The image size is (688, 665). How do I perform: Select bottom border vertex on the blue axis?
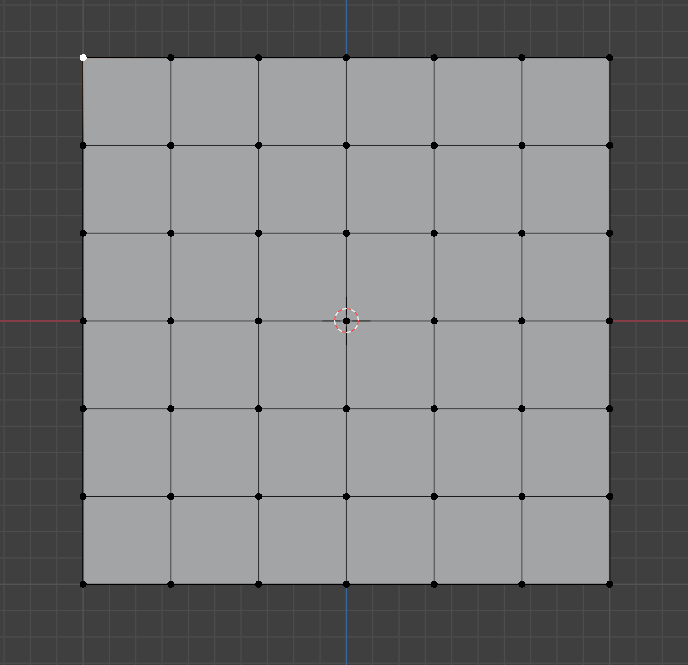(x=346, y=584)
